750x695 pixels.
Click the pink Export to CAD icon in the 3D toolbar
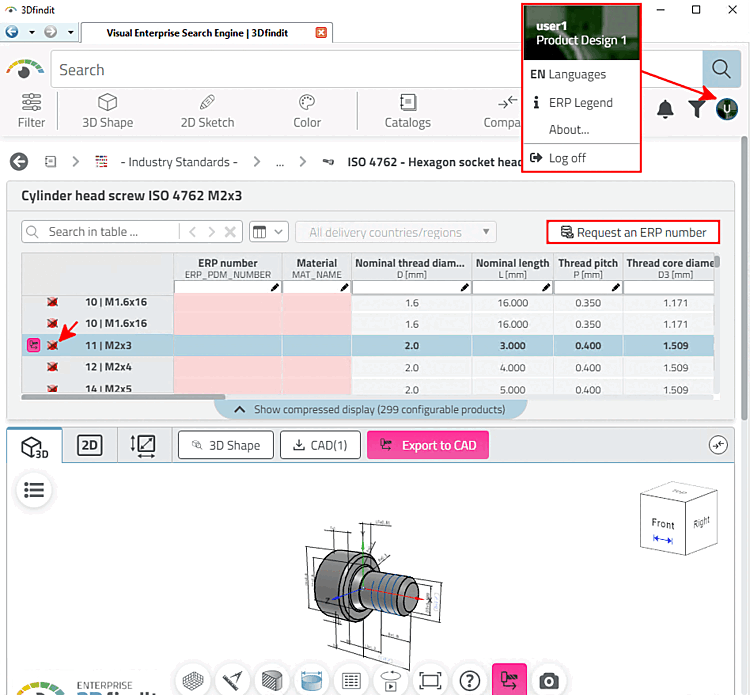(509, 680)
